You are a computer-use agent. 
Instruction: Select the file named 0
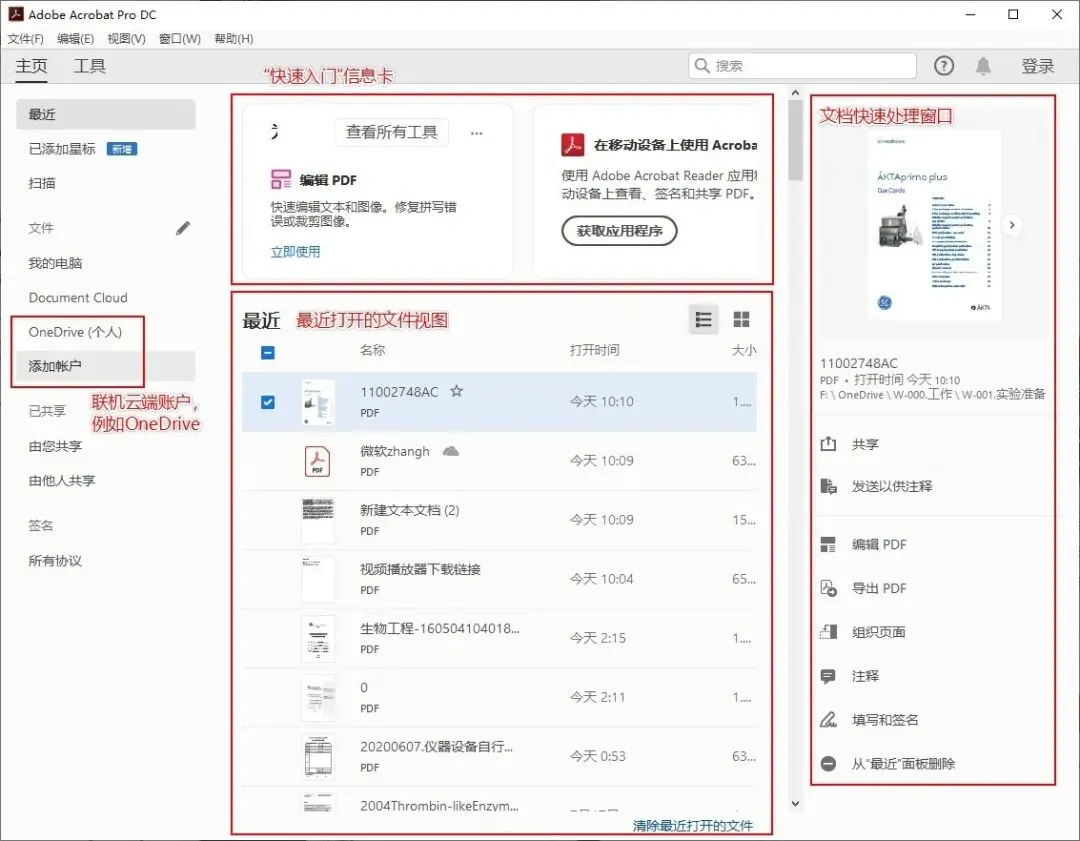[499, 697]
